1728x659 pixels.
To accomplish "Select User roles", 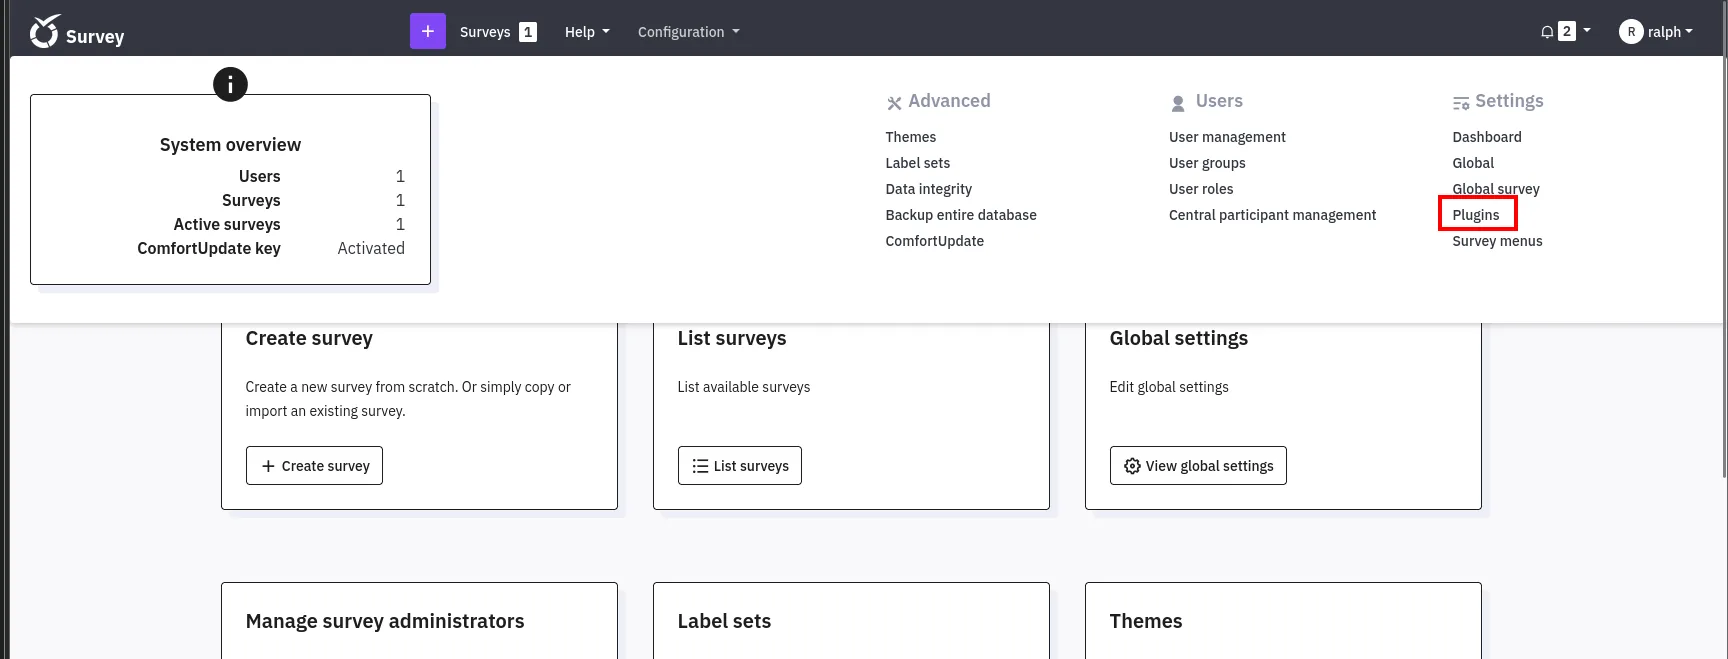I will click(x=1201, y=189).
